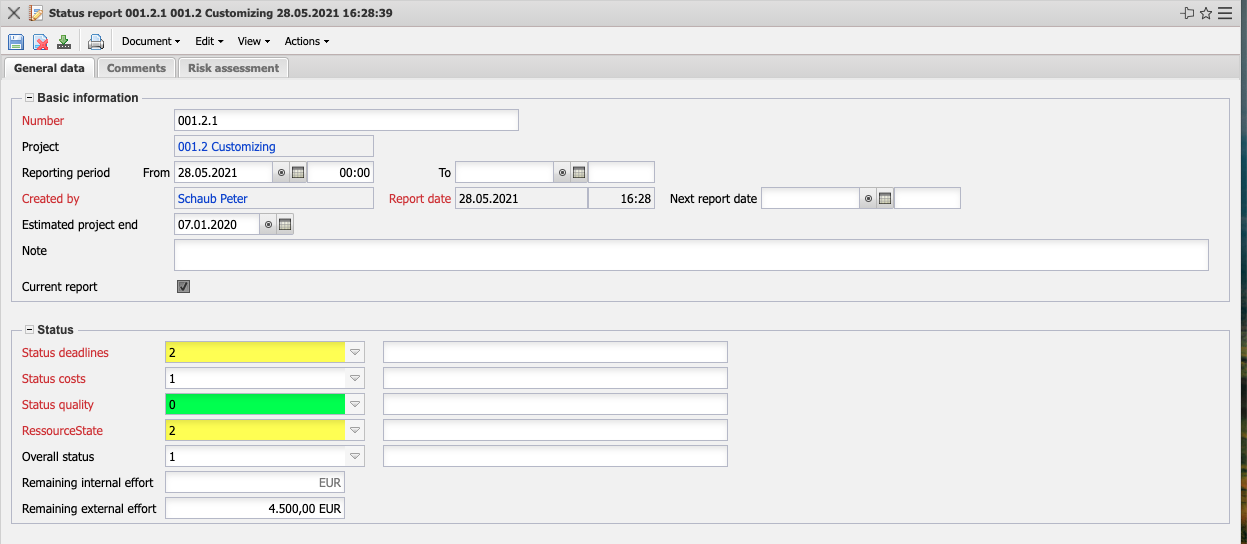Collapse the Basic information section

coord(29,98)
